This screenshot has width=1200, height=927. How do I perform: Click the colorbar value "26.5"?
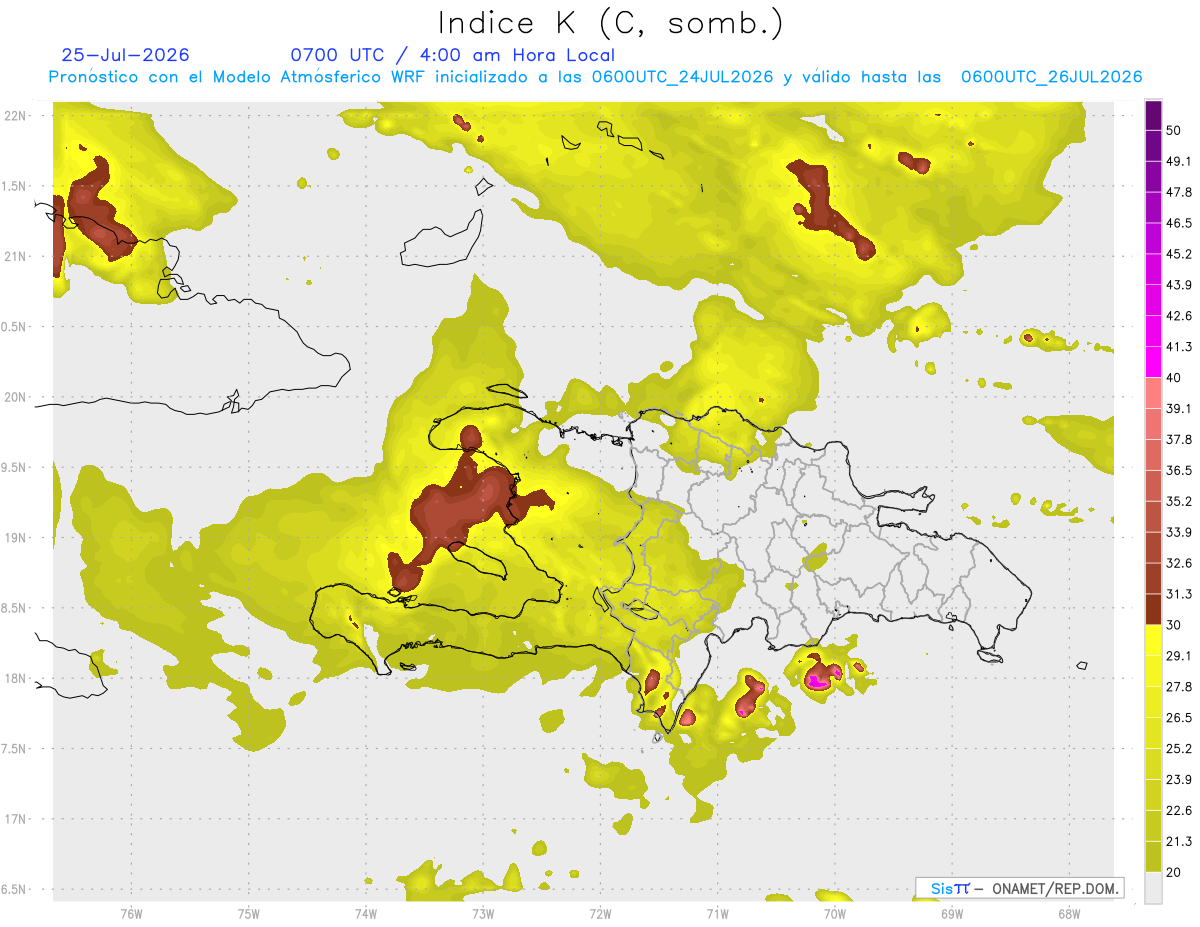(1179, 718)
